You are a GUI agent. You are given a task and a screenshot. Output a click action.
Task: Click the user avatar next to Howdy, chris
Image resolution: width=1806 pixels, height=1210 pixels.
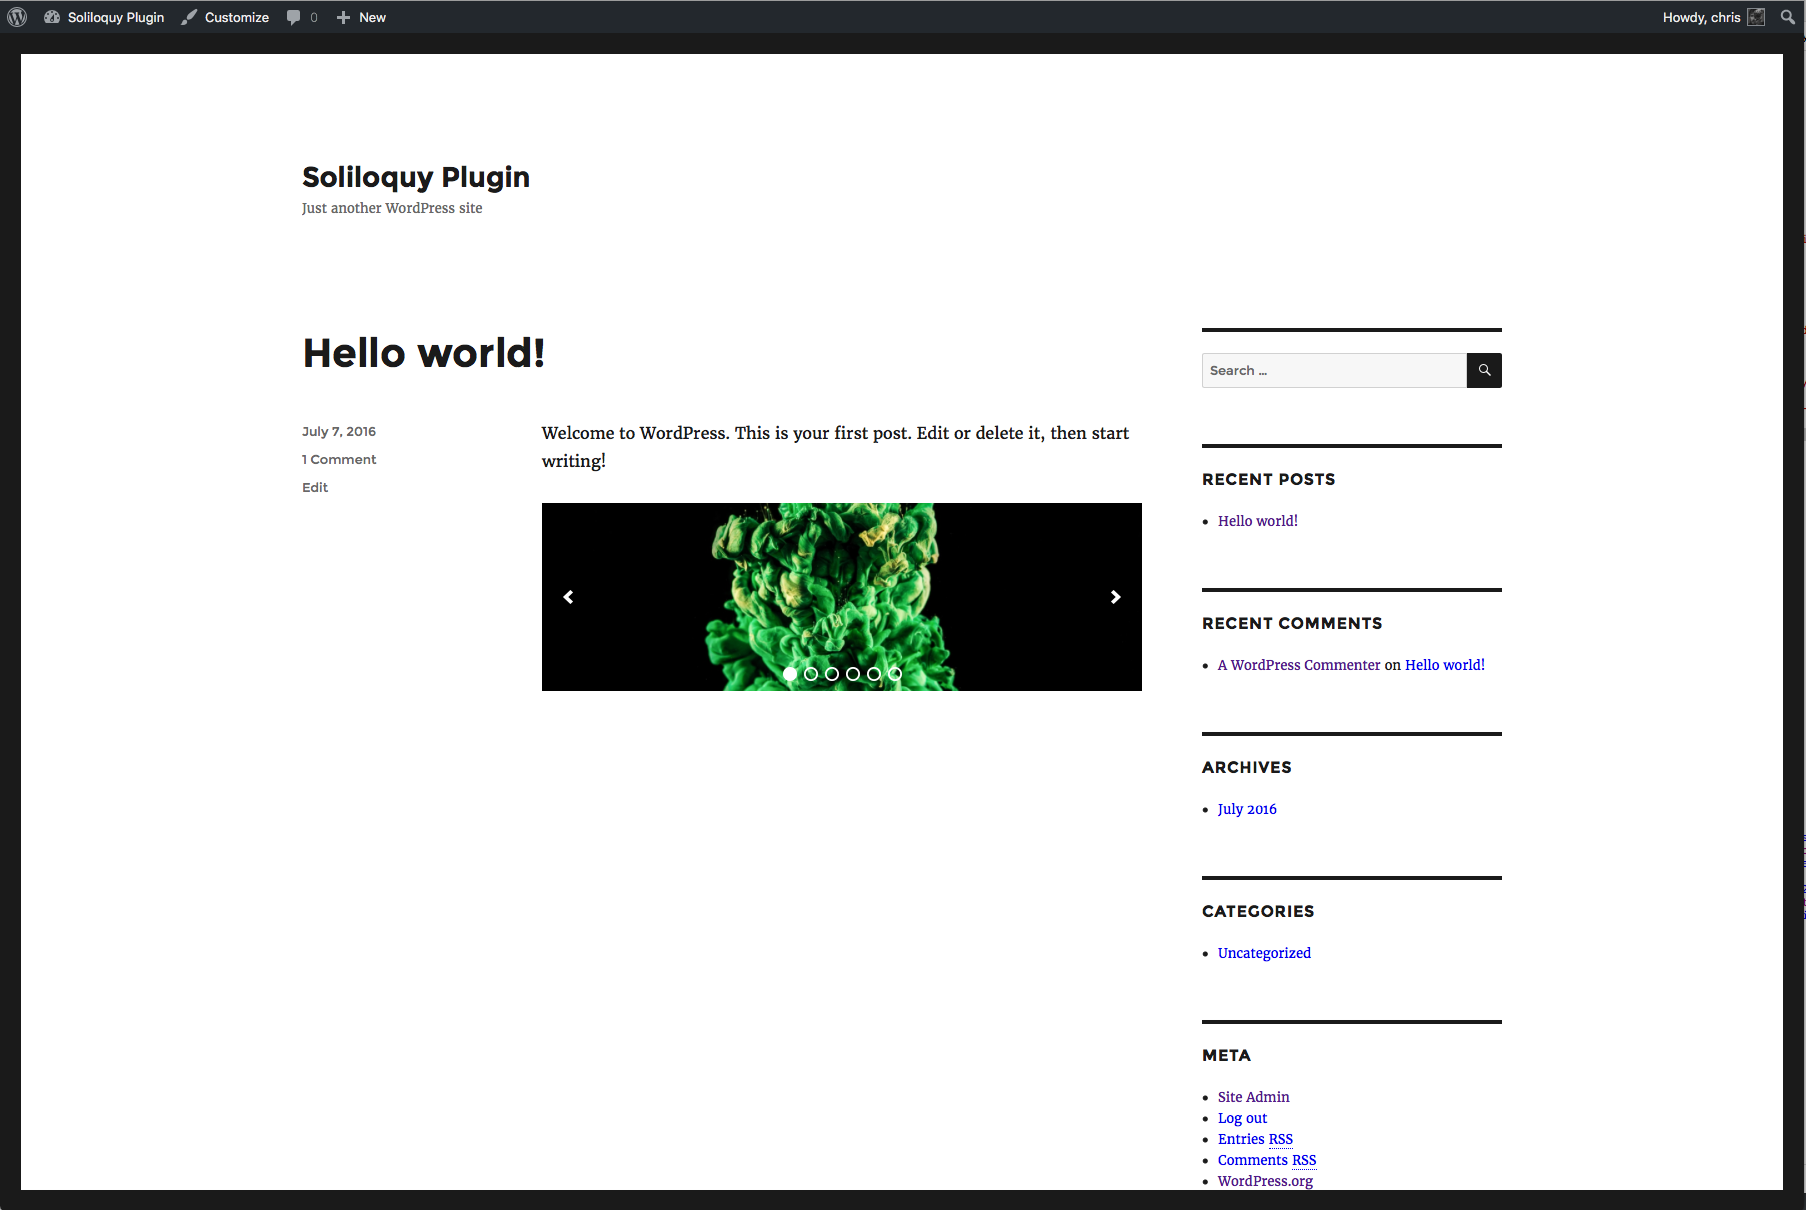click(1756, 17)
